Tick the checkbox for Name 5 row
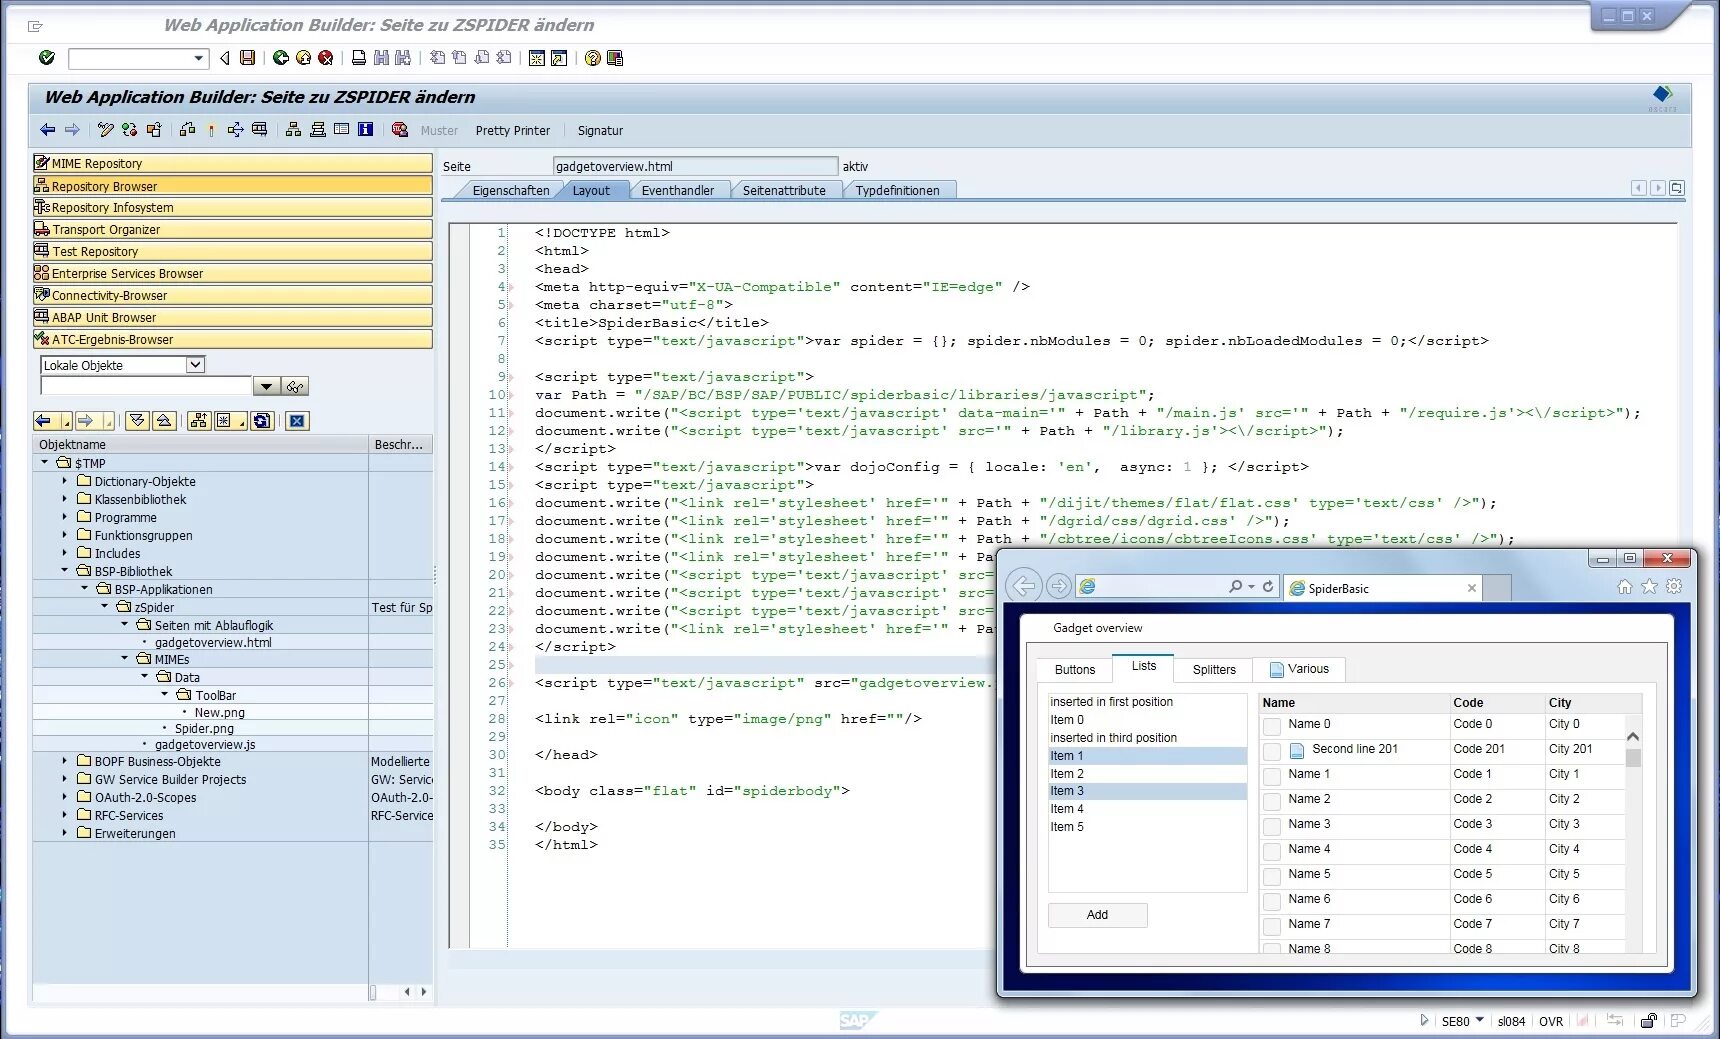 (x=1272, y=876)
